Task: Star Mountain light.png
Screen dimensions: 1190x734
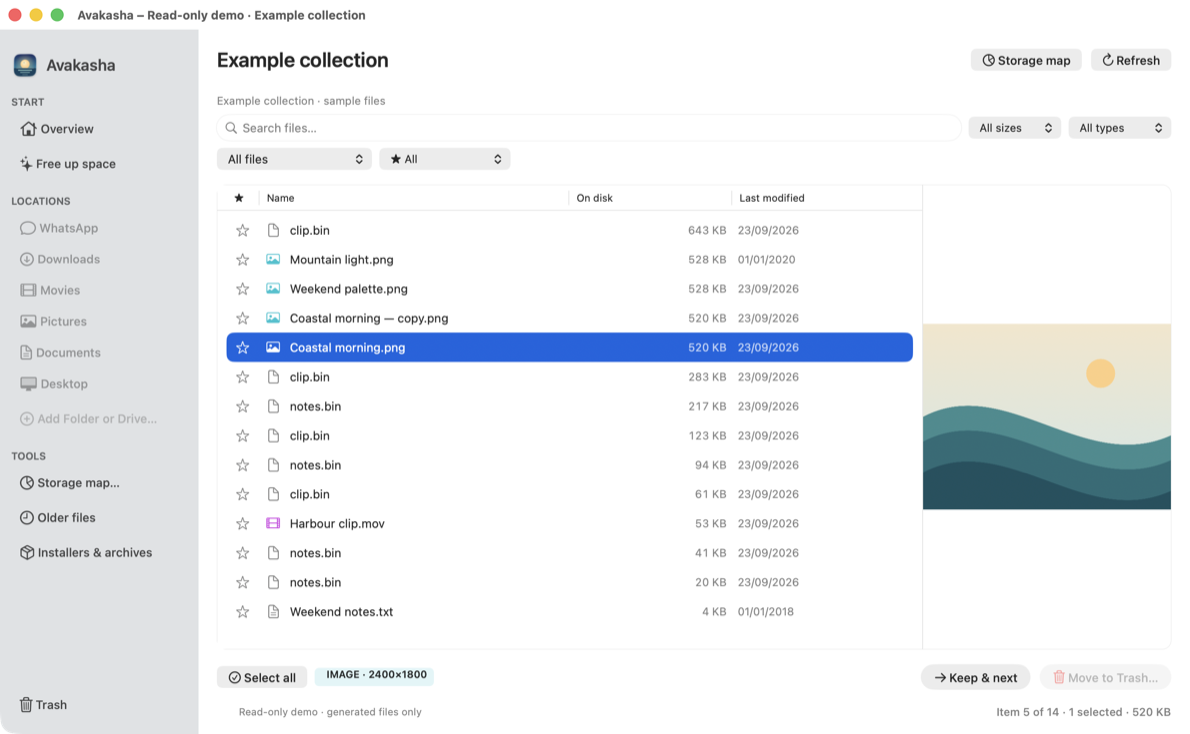Action: click(243, 260)
